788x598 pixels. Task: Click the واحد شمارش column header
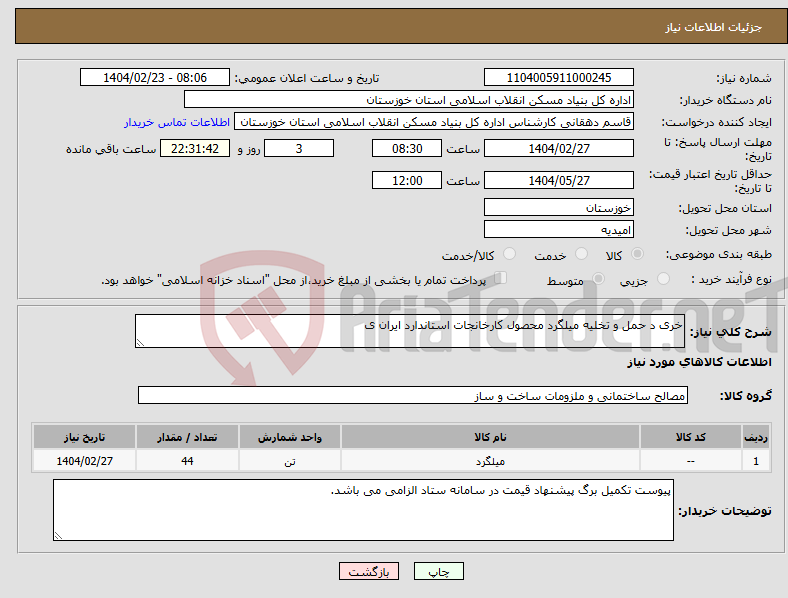tap(290, 437)
